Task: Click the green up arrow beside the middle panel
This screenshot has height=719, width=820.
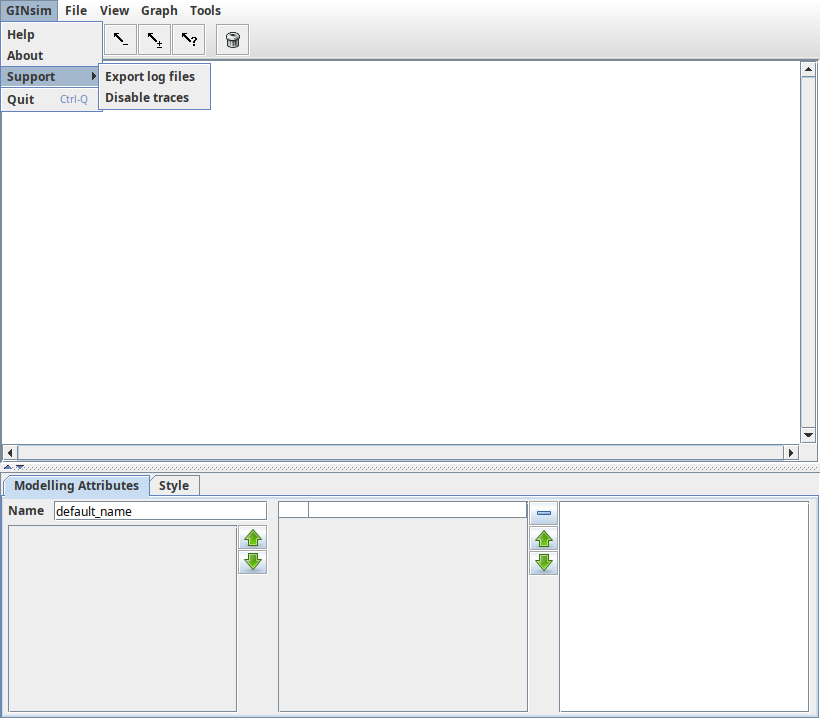Action: pos(543,539)
